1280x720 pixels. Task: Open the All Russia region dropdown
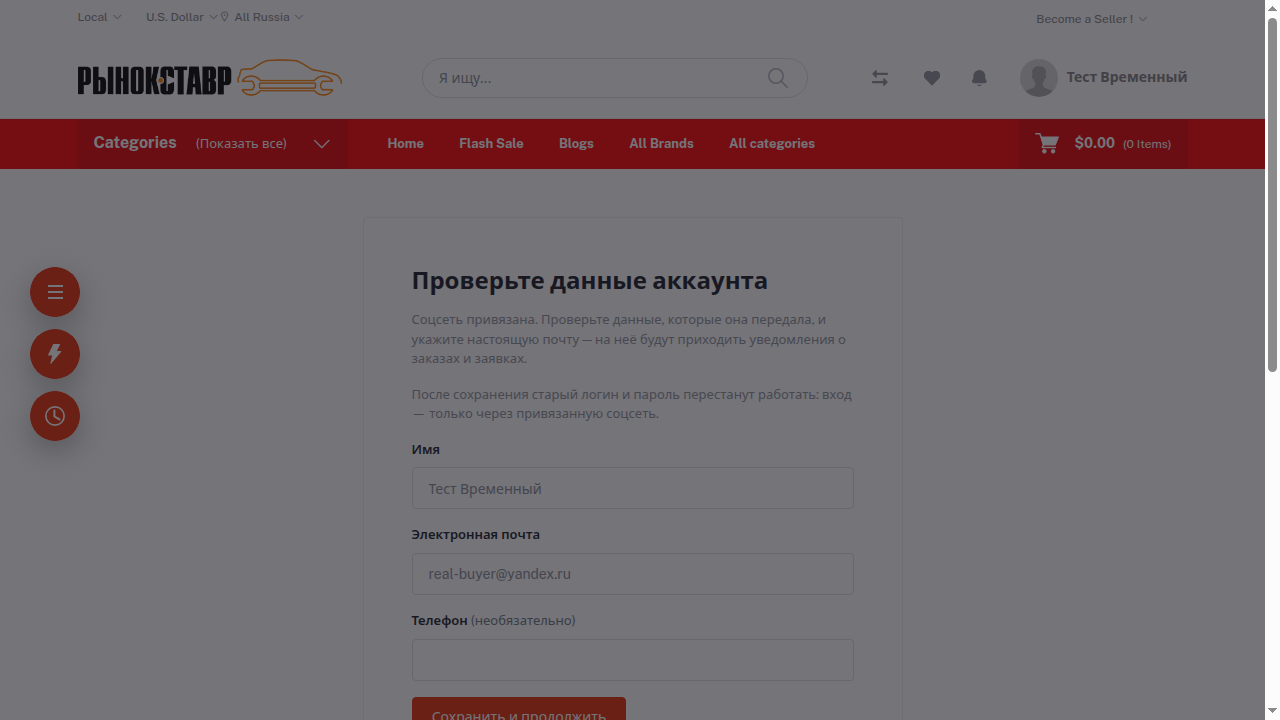(268, 17)
